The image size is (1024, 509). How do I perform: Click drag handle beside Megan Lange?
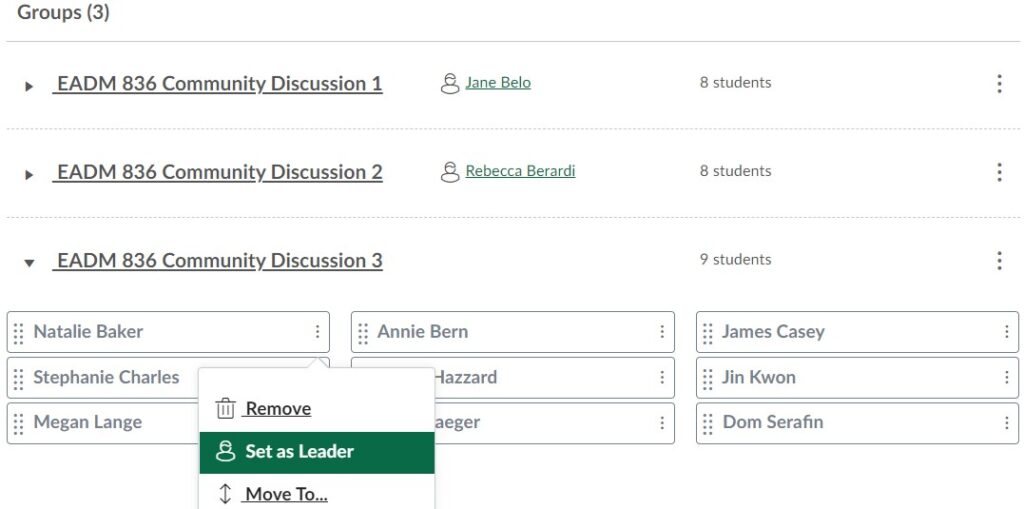[x=19, y=424]
